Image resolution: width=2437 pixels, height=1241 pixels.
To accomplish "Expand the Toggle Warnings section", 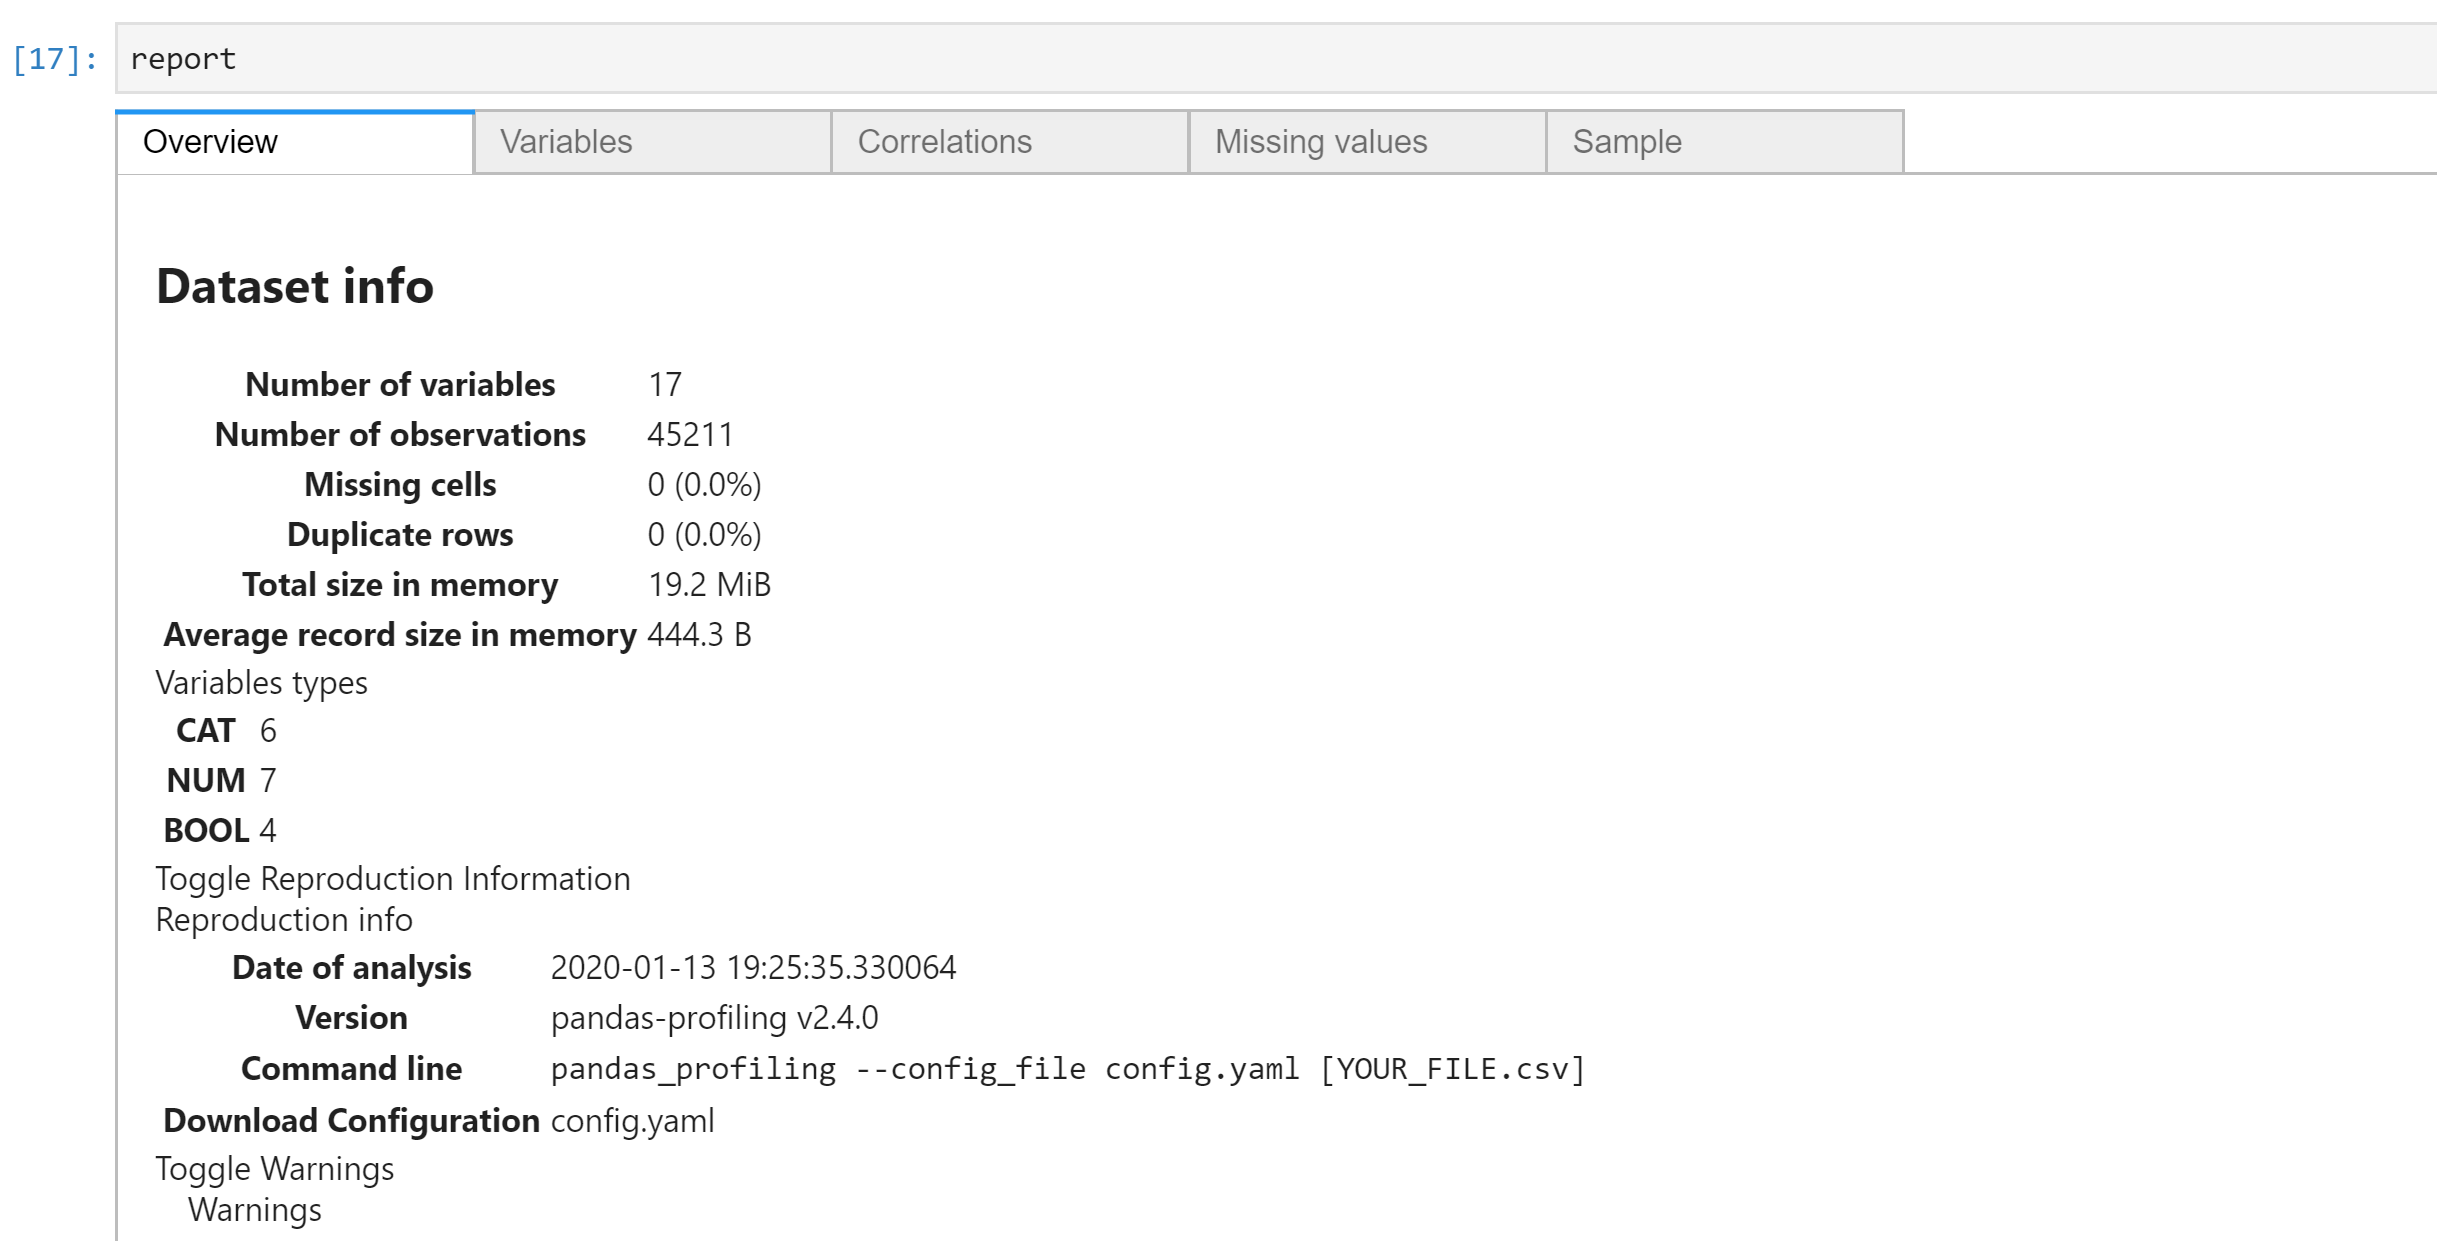I will [273, 1168].
